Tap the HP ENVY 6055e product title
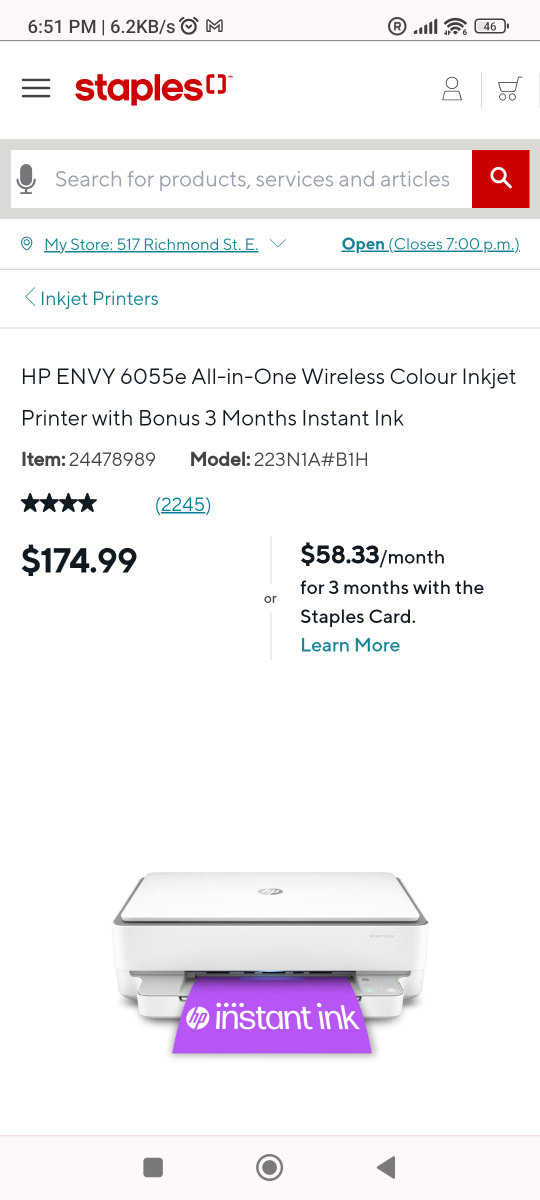Viewport: 540px width, 1200px height. (x=269, y=397)
